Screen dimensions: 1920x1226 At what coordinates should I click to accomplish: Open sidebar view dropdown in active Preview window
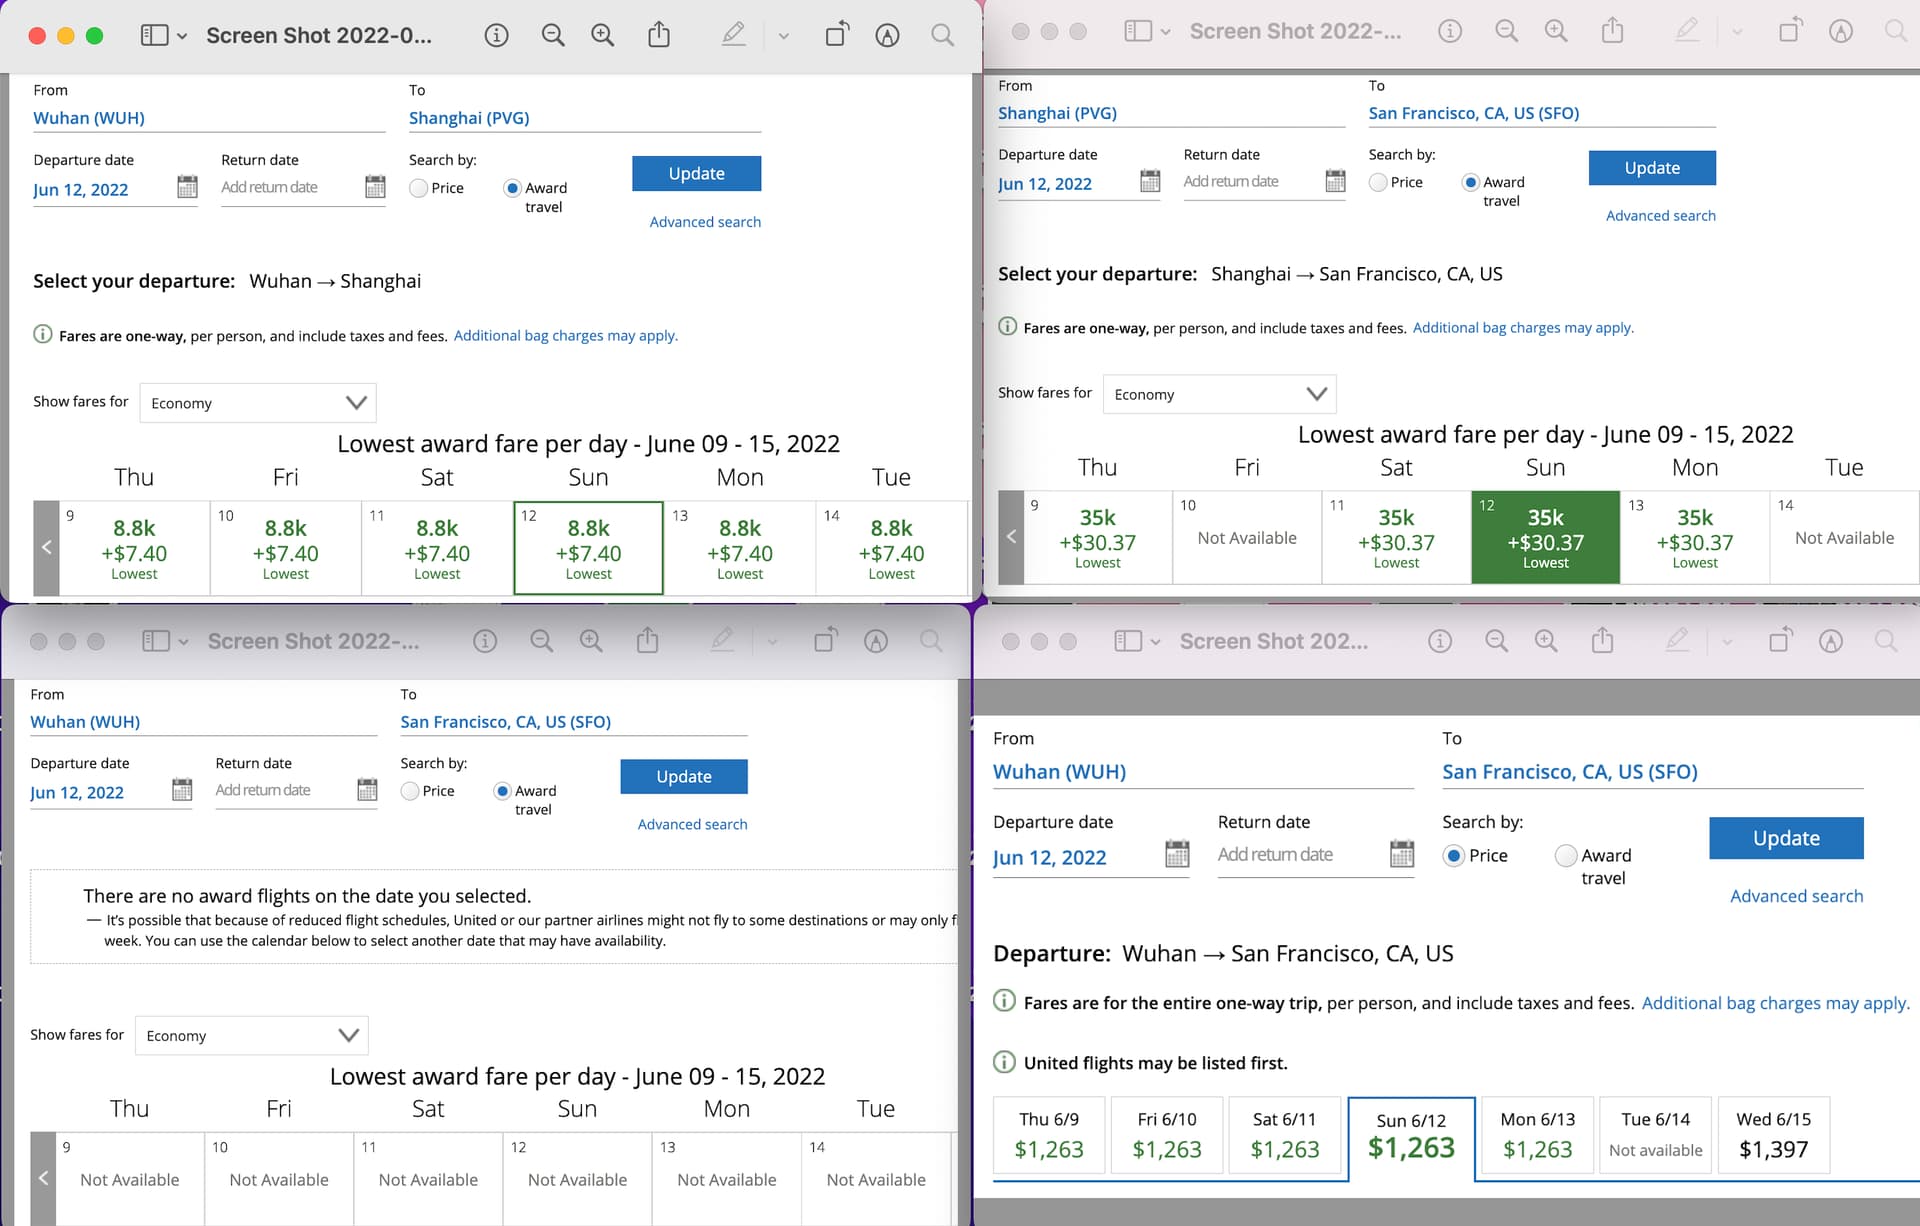[x=164, y=36]
